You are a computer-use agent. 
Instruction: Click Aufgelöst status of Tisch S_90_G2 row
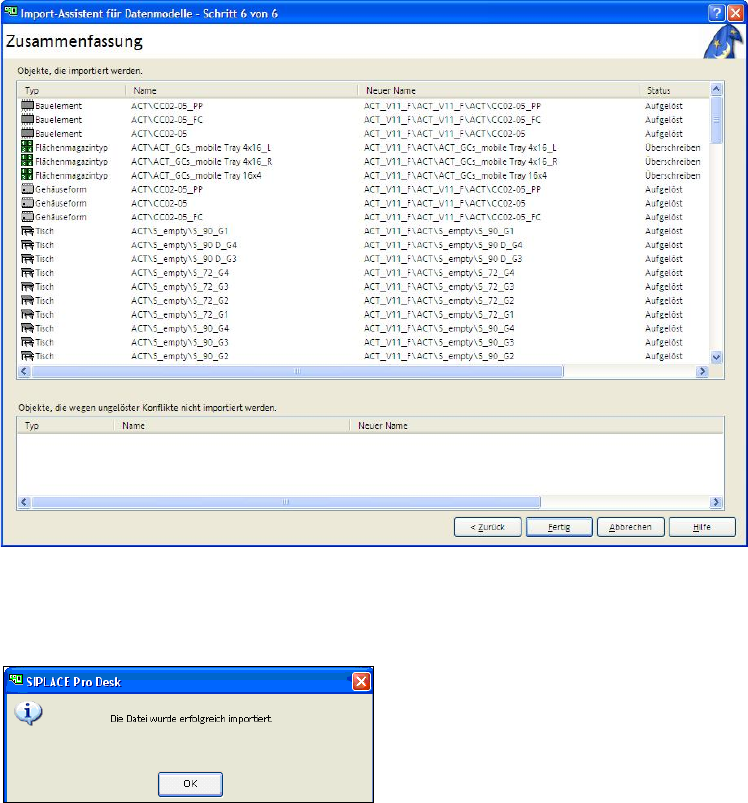pyautogui.click(x=664, y=356)
